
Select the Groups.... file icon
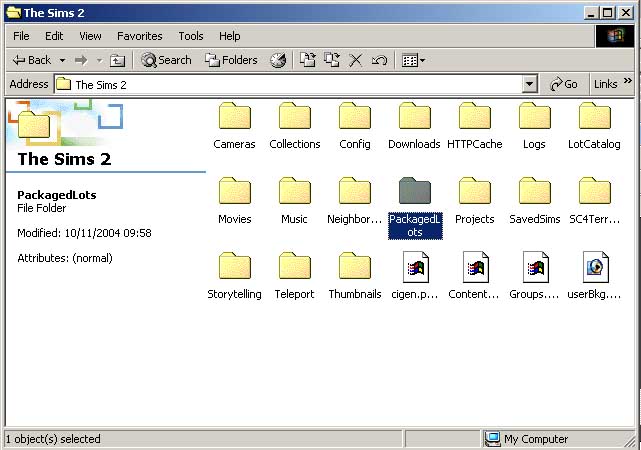535,267
